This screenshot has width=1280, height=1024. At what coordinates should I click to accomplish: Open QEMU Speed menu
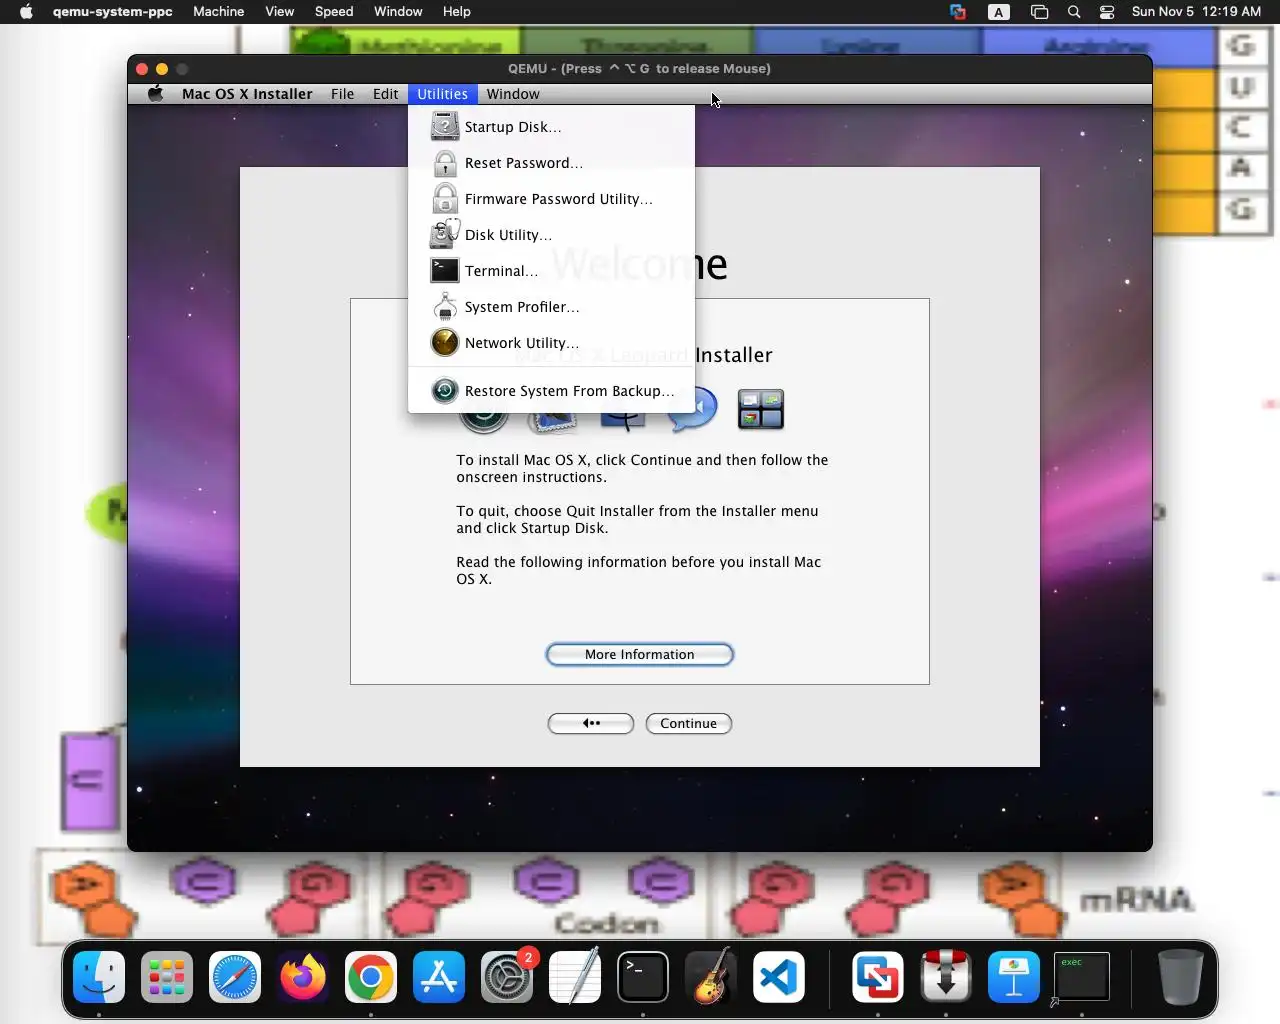(334, 12)
